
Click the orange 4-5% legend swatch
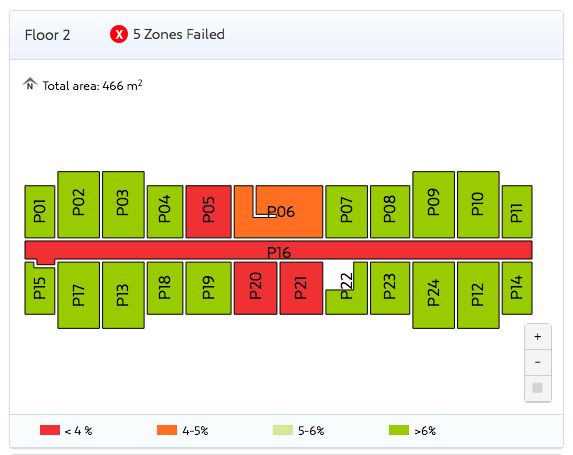[167, 430]
